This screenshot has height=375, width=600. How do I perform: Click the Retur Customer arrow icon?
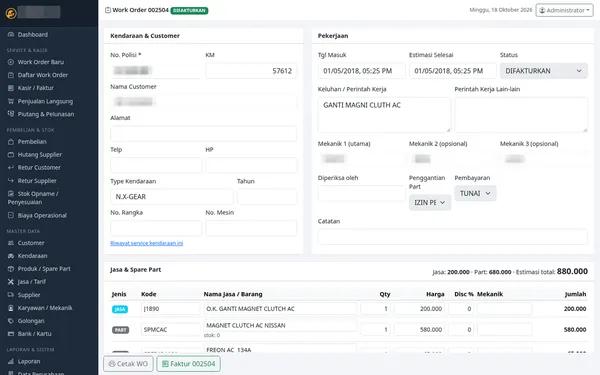(x=11, y=168)
